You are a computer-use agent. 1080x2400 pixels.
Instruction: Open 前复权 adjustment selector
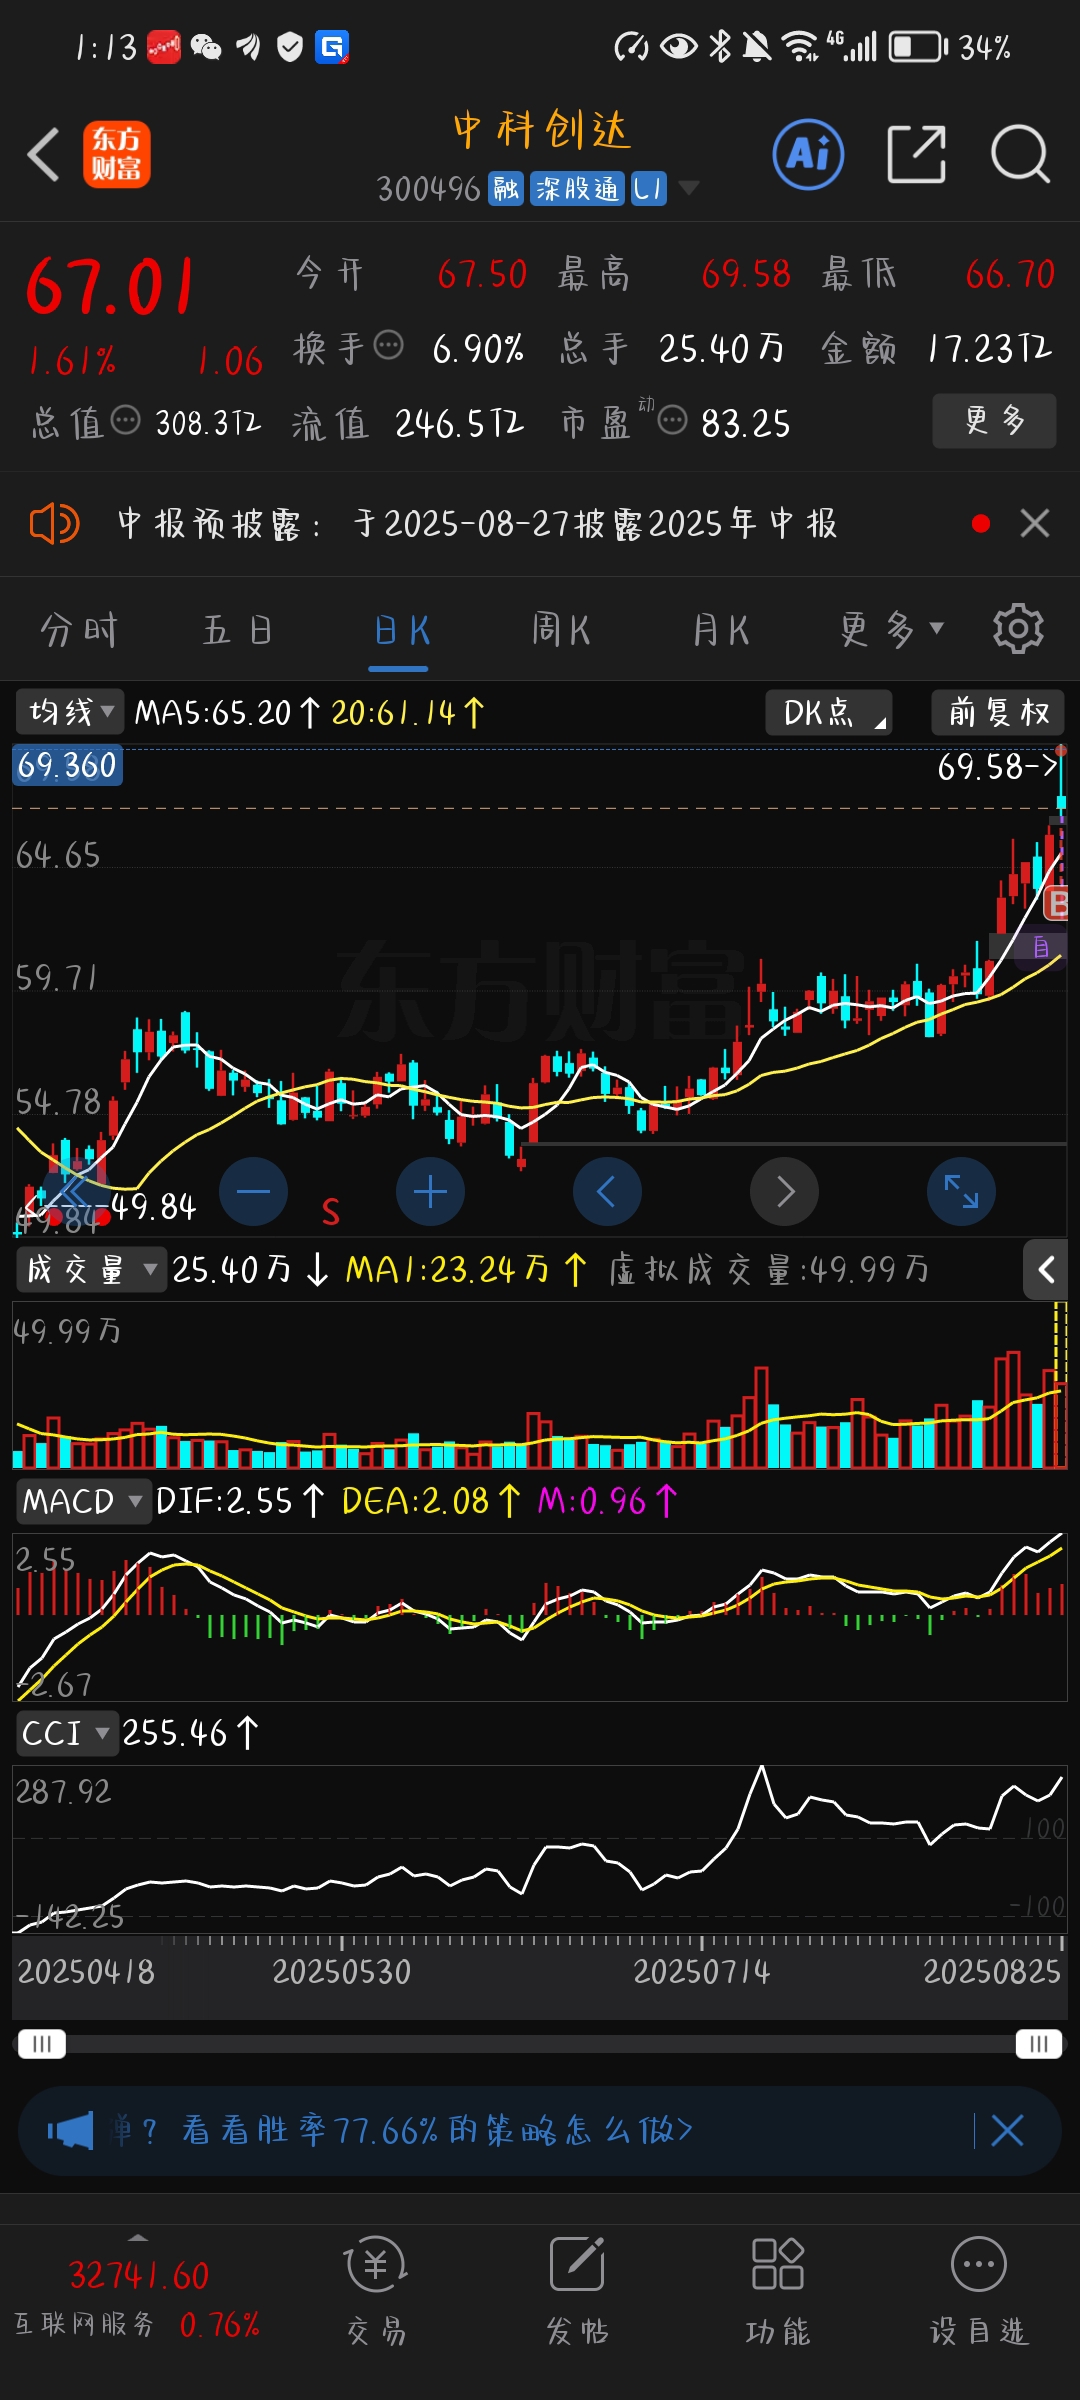coord(998,713)
